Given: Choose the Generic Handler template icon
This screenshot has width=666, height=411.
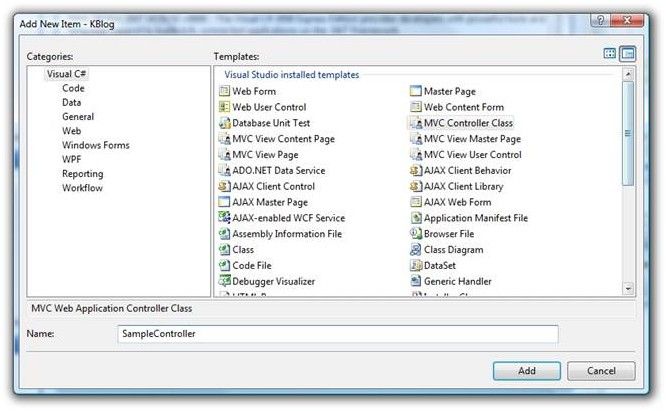Looking at the screenshot, I should pos(416,281).
